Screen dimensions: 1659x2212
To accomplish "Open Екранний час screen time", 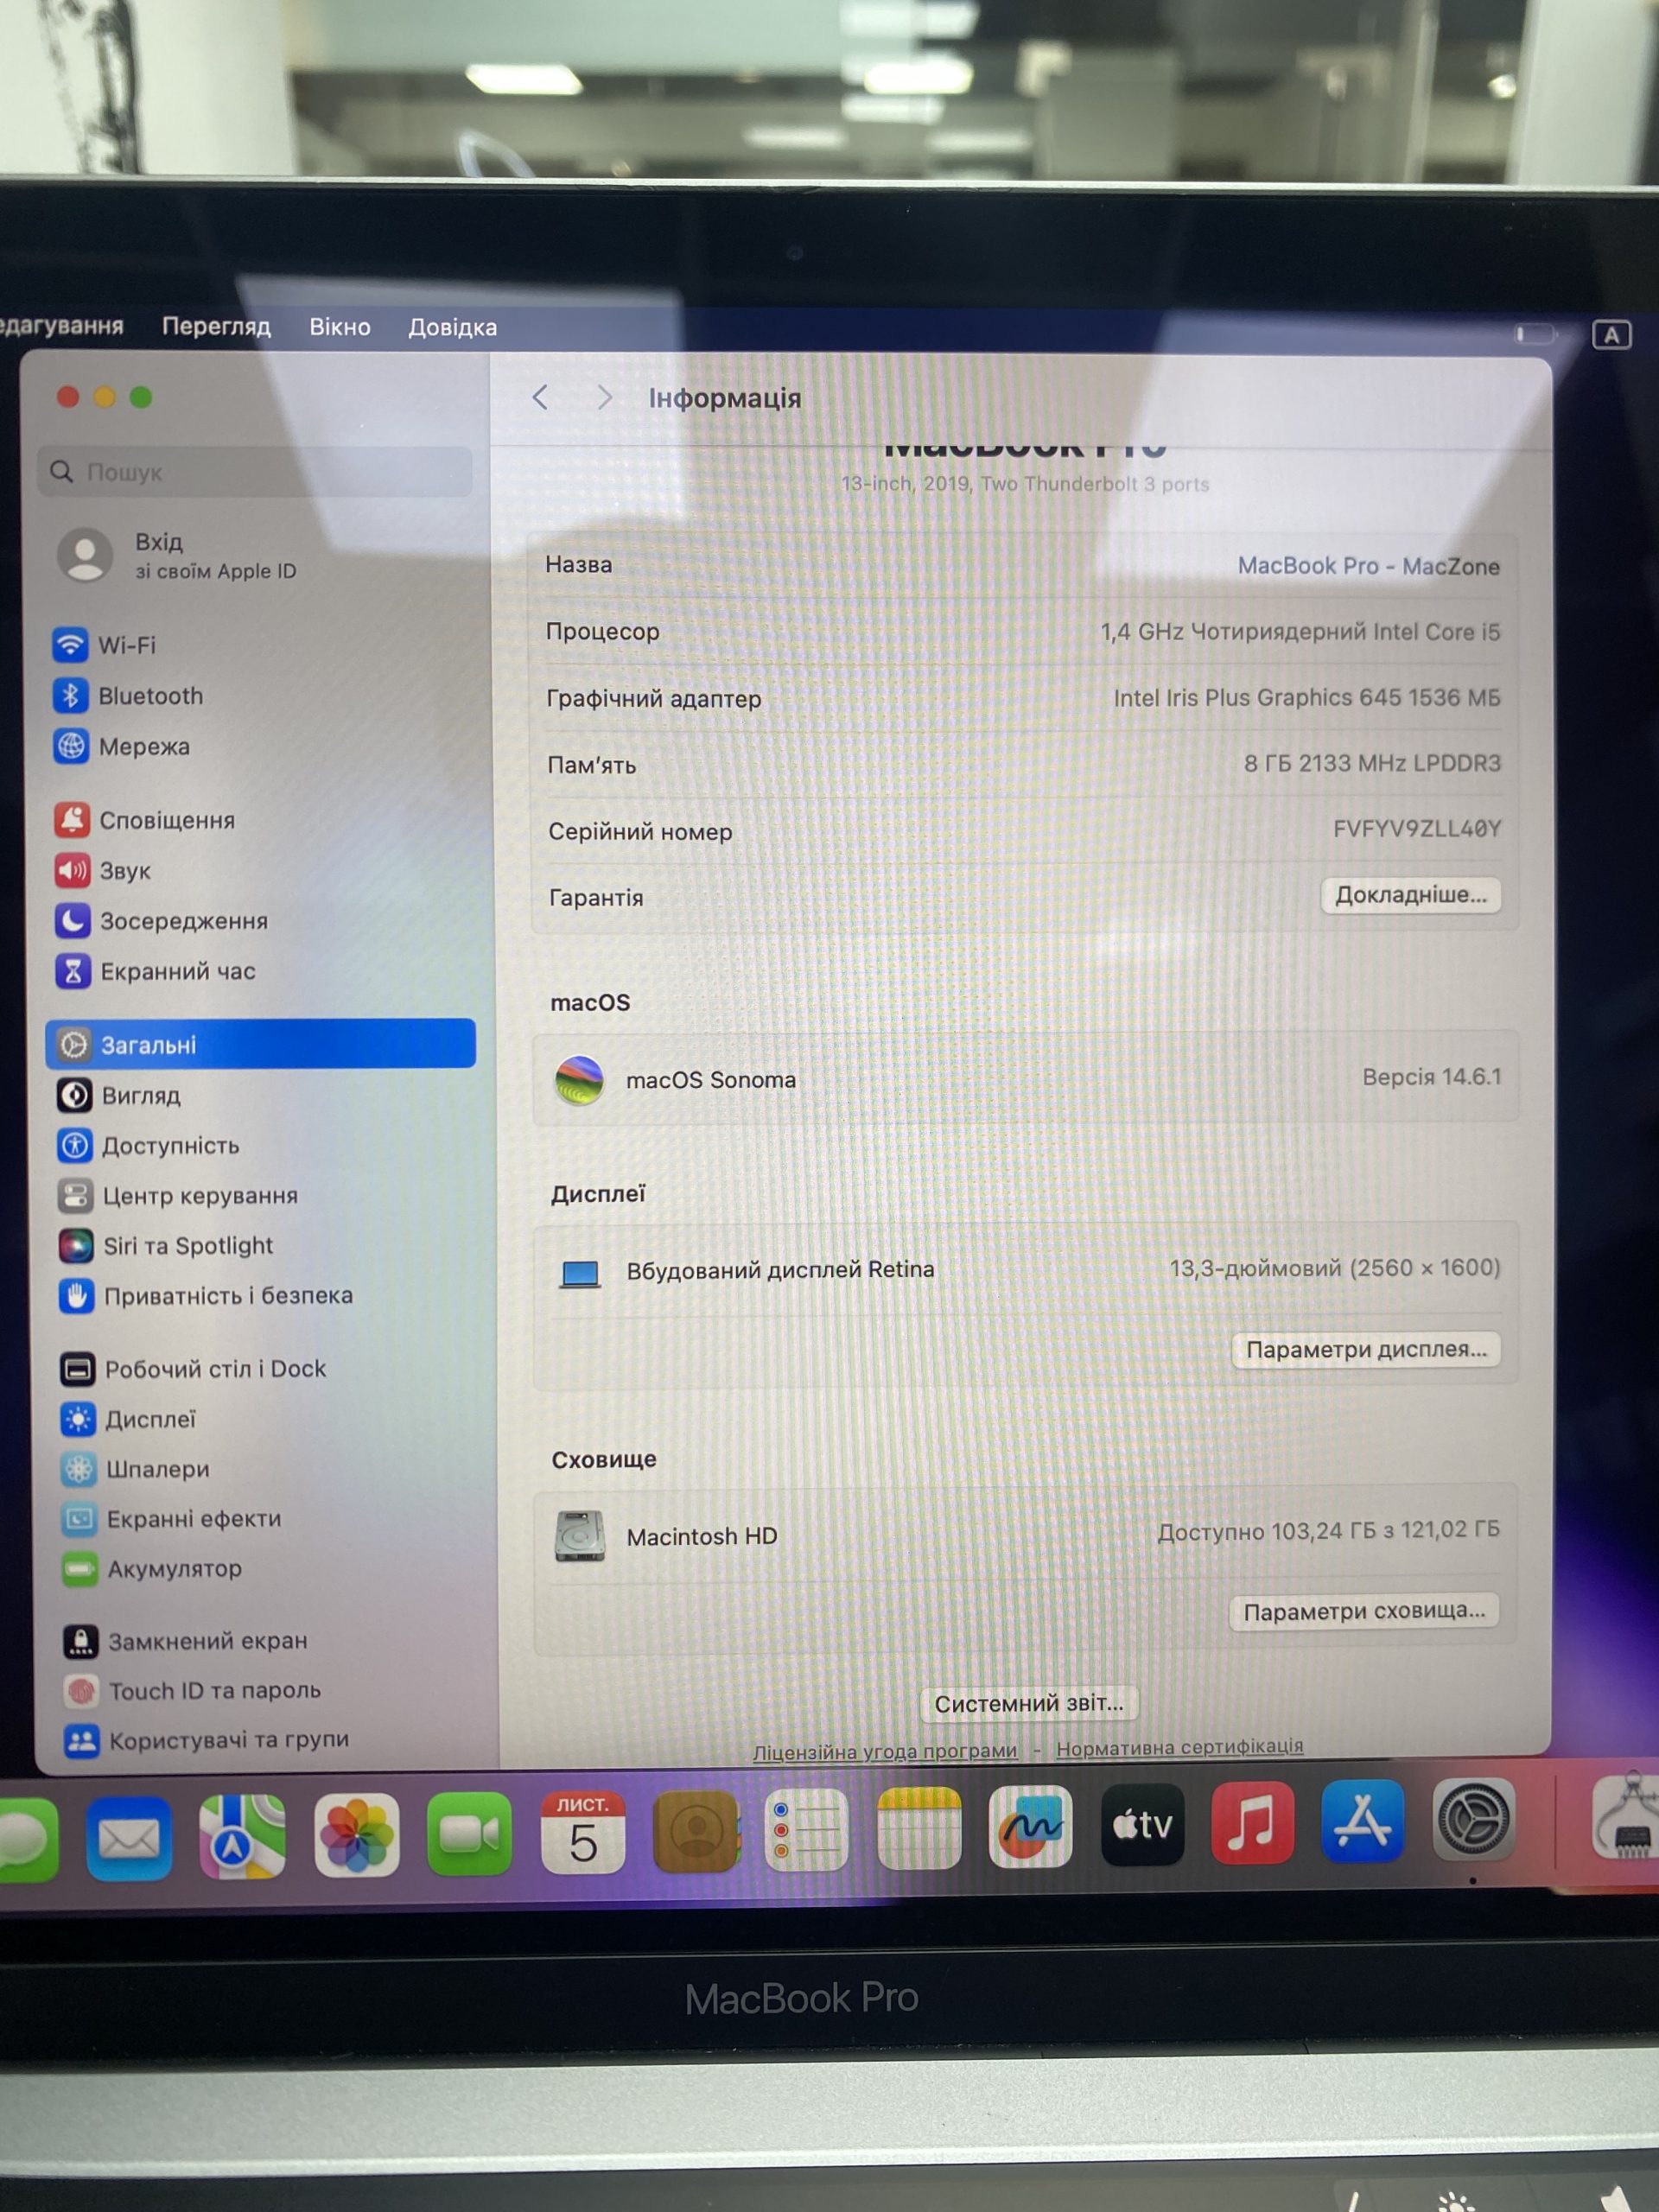I will click(156, 970).
